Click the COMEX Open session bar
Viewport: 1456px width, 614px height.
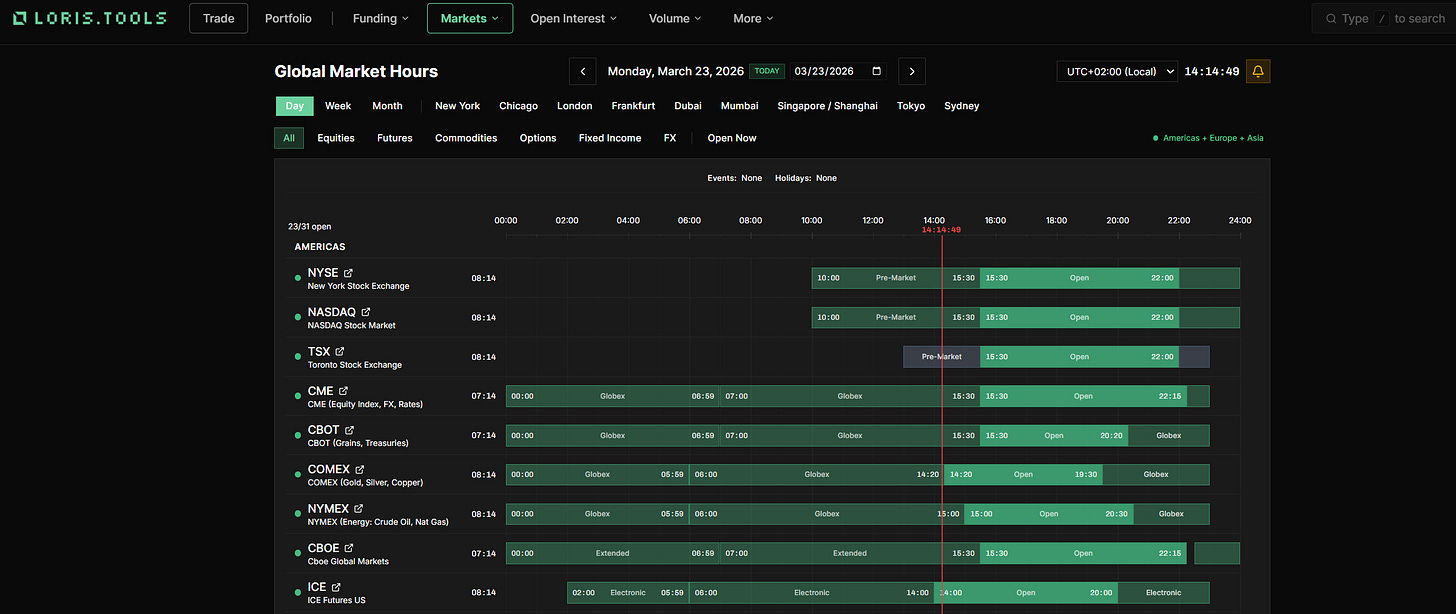[1023, 474]
